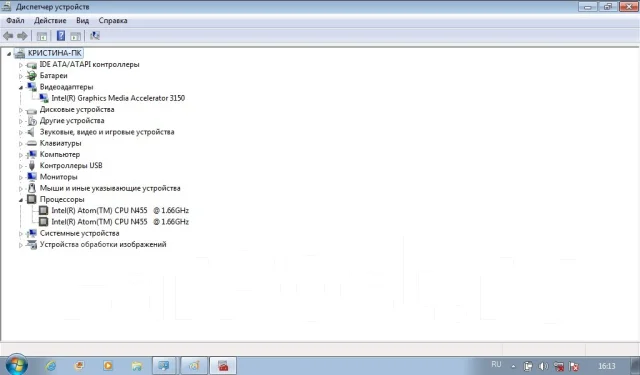Click the Звуковые устройства speaker icon
This screenshot has width=640, height=375.
31,132
